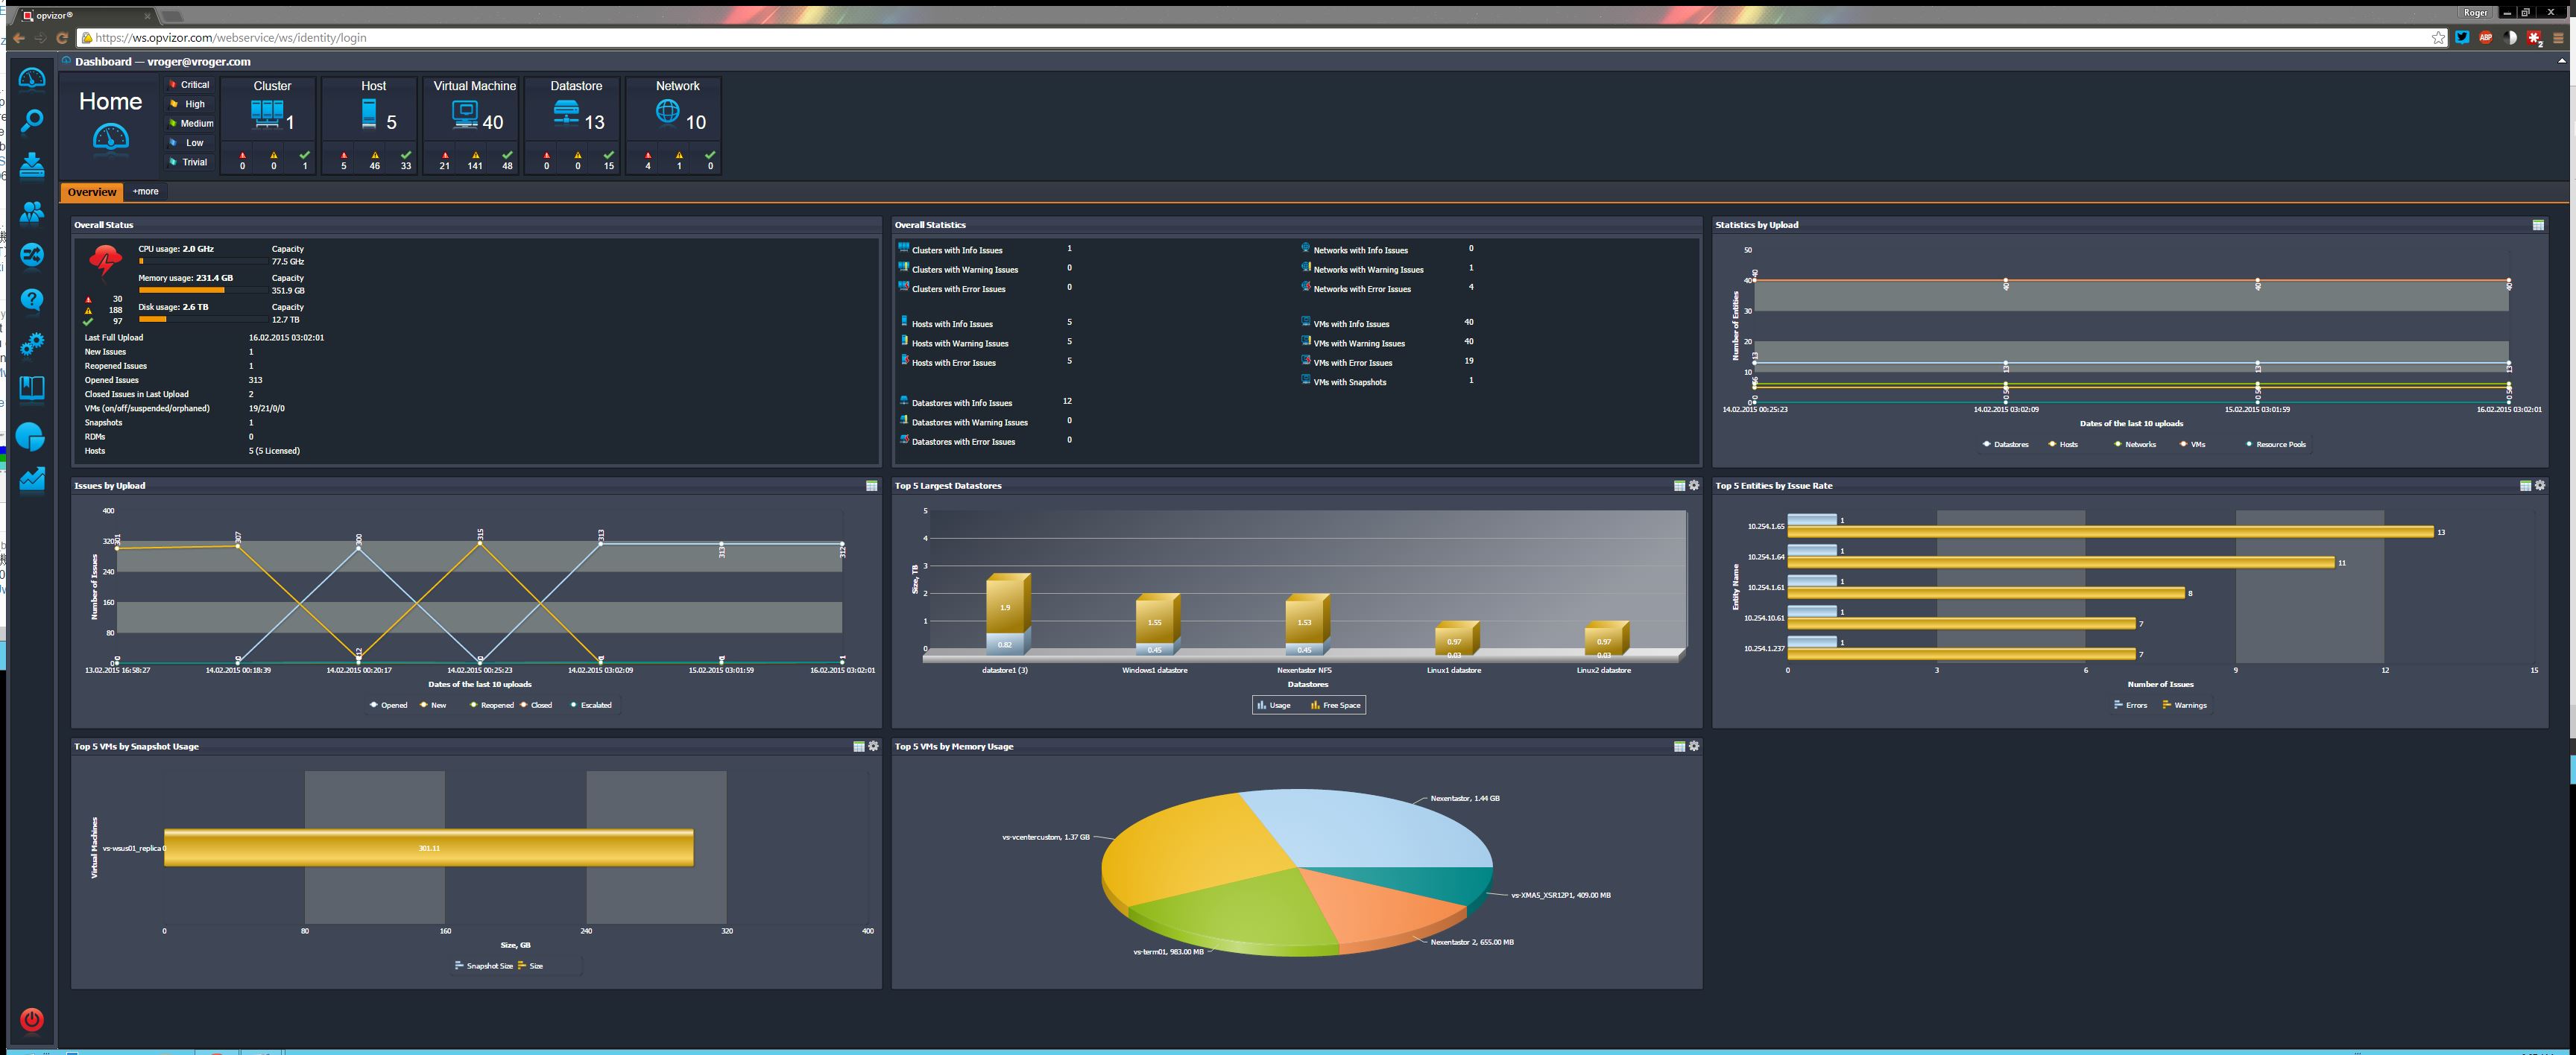This screenshot has width=2576, height=1055.
Task: Click the pie chart sidebar icon
Action: click(31, 436)
